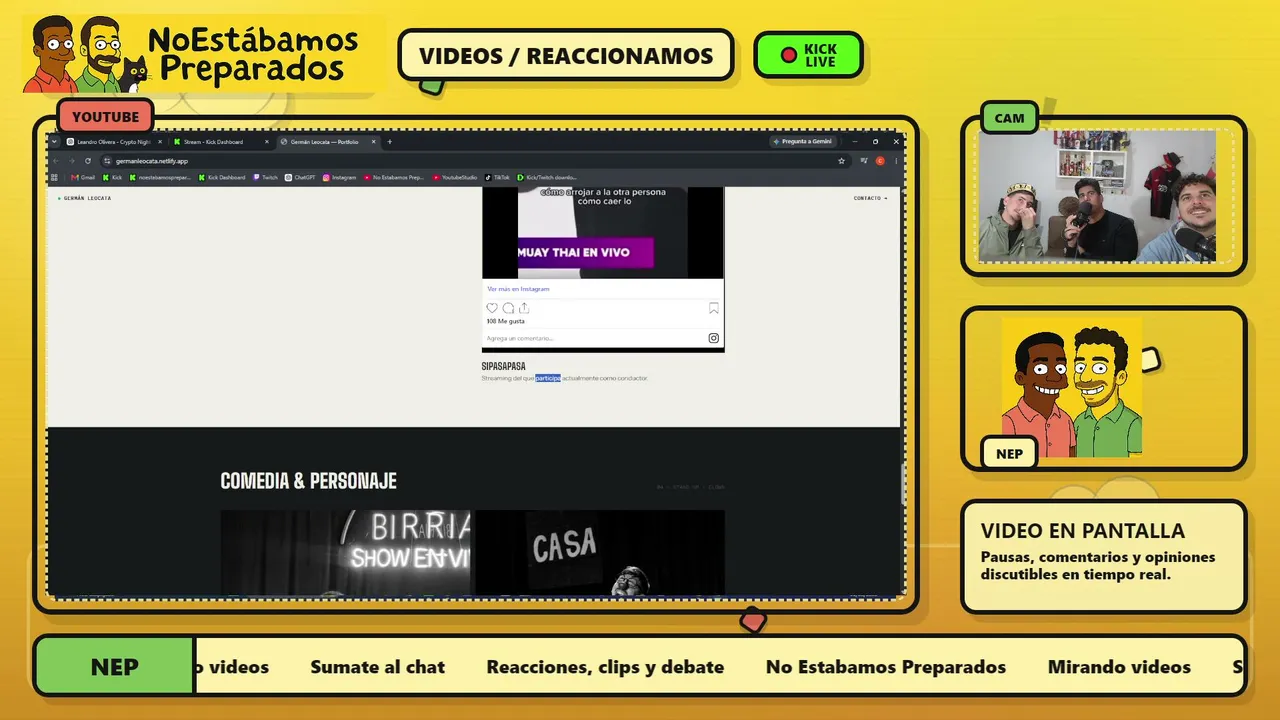Click the Instagram logo in the embed
This screenshot has height=720, width=1280.
pyautogui.click(x=714, y=338)
